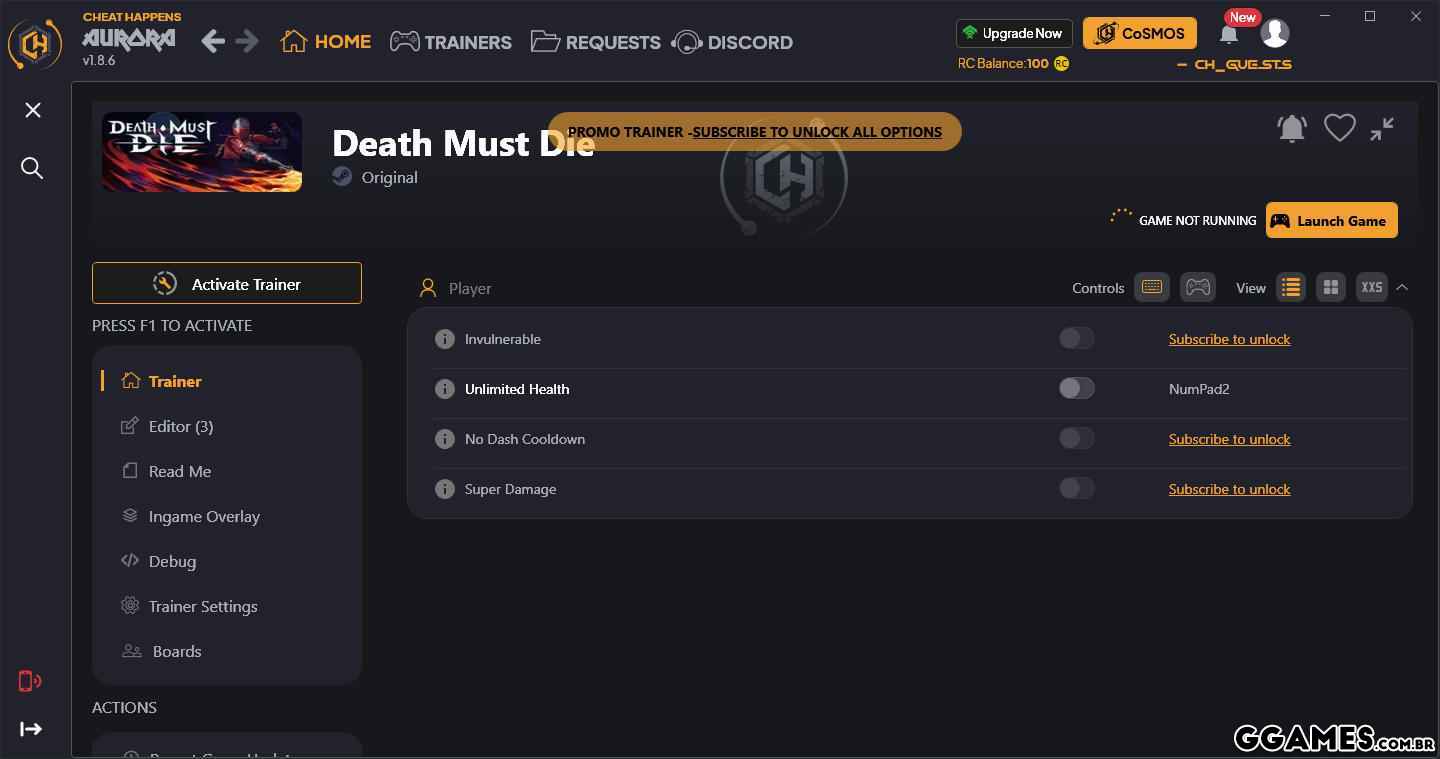
Task: Collapse trainer view with shrink arrows icon
Action: click(x=1382, y=128)
